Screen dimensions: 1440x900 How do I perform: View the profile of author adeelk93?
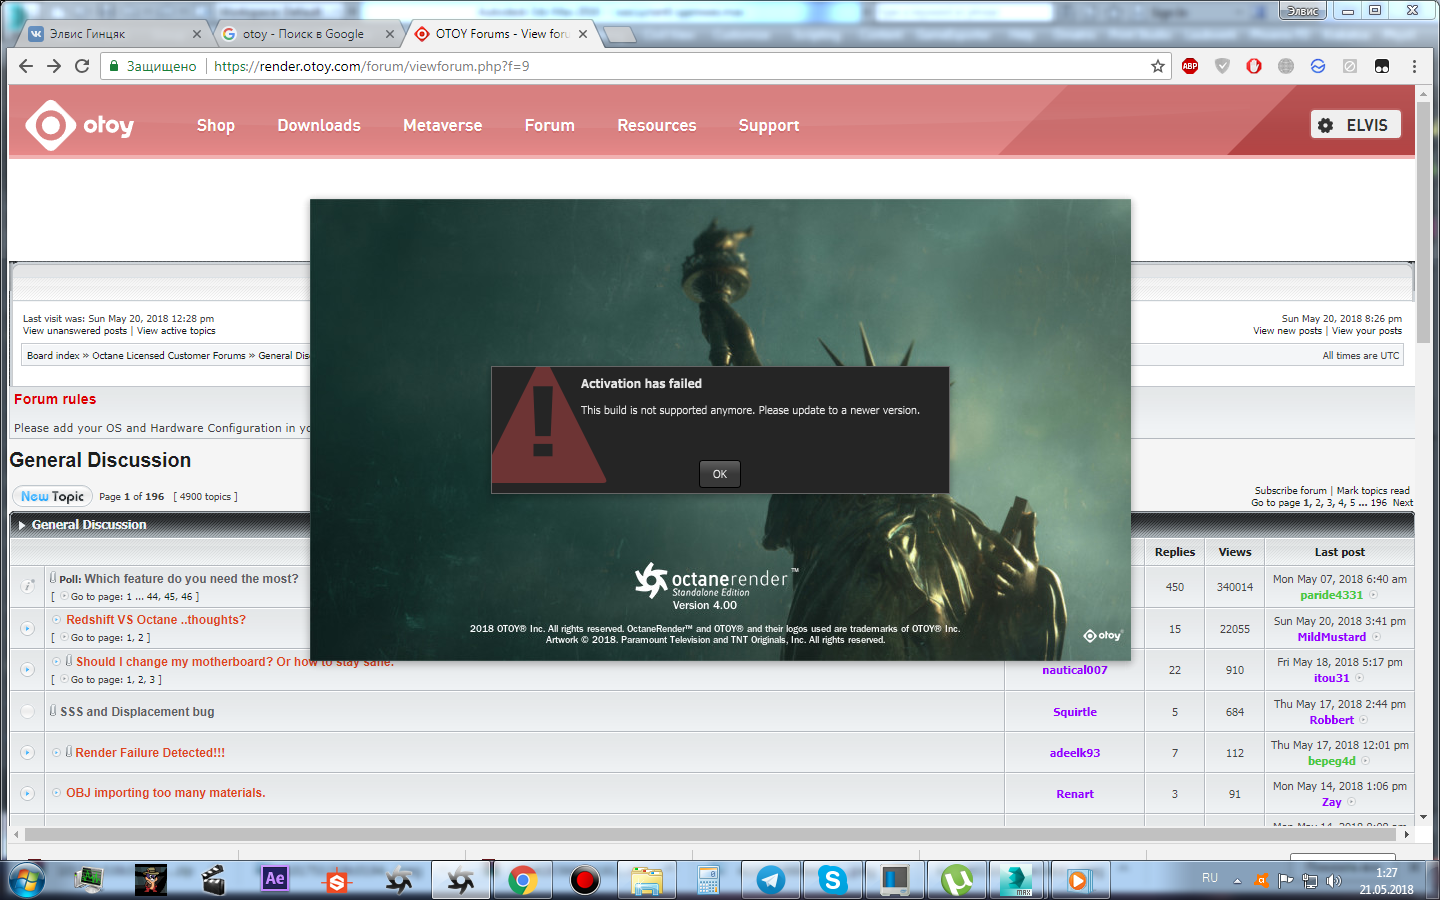point(1075,753)
